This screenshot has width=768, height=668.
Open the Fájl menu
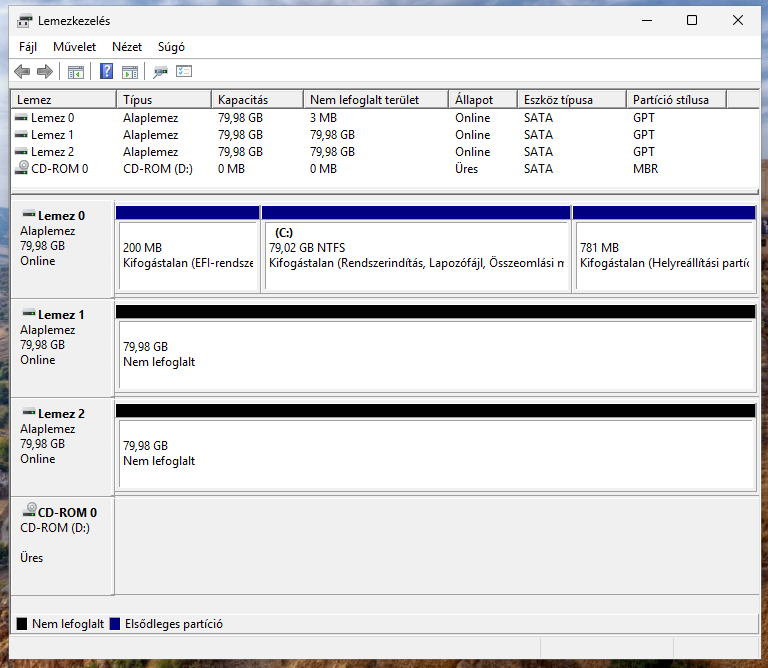pos(28,47)
